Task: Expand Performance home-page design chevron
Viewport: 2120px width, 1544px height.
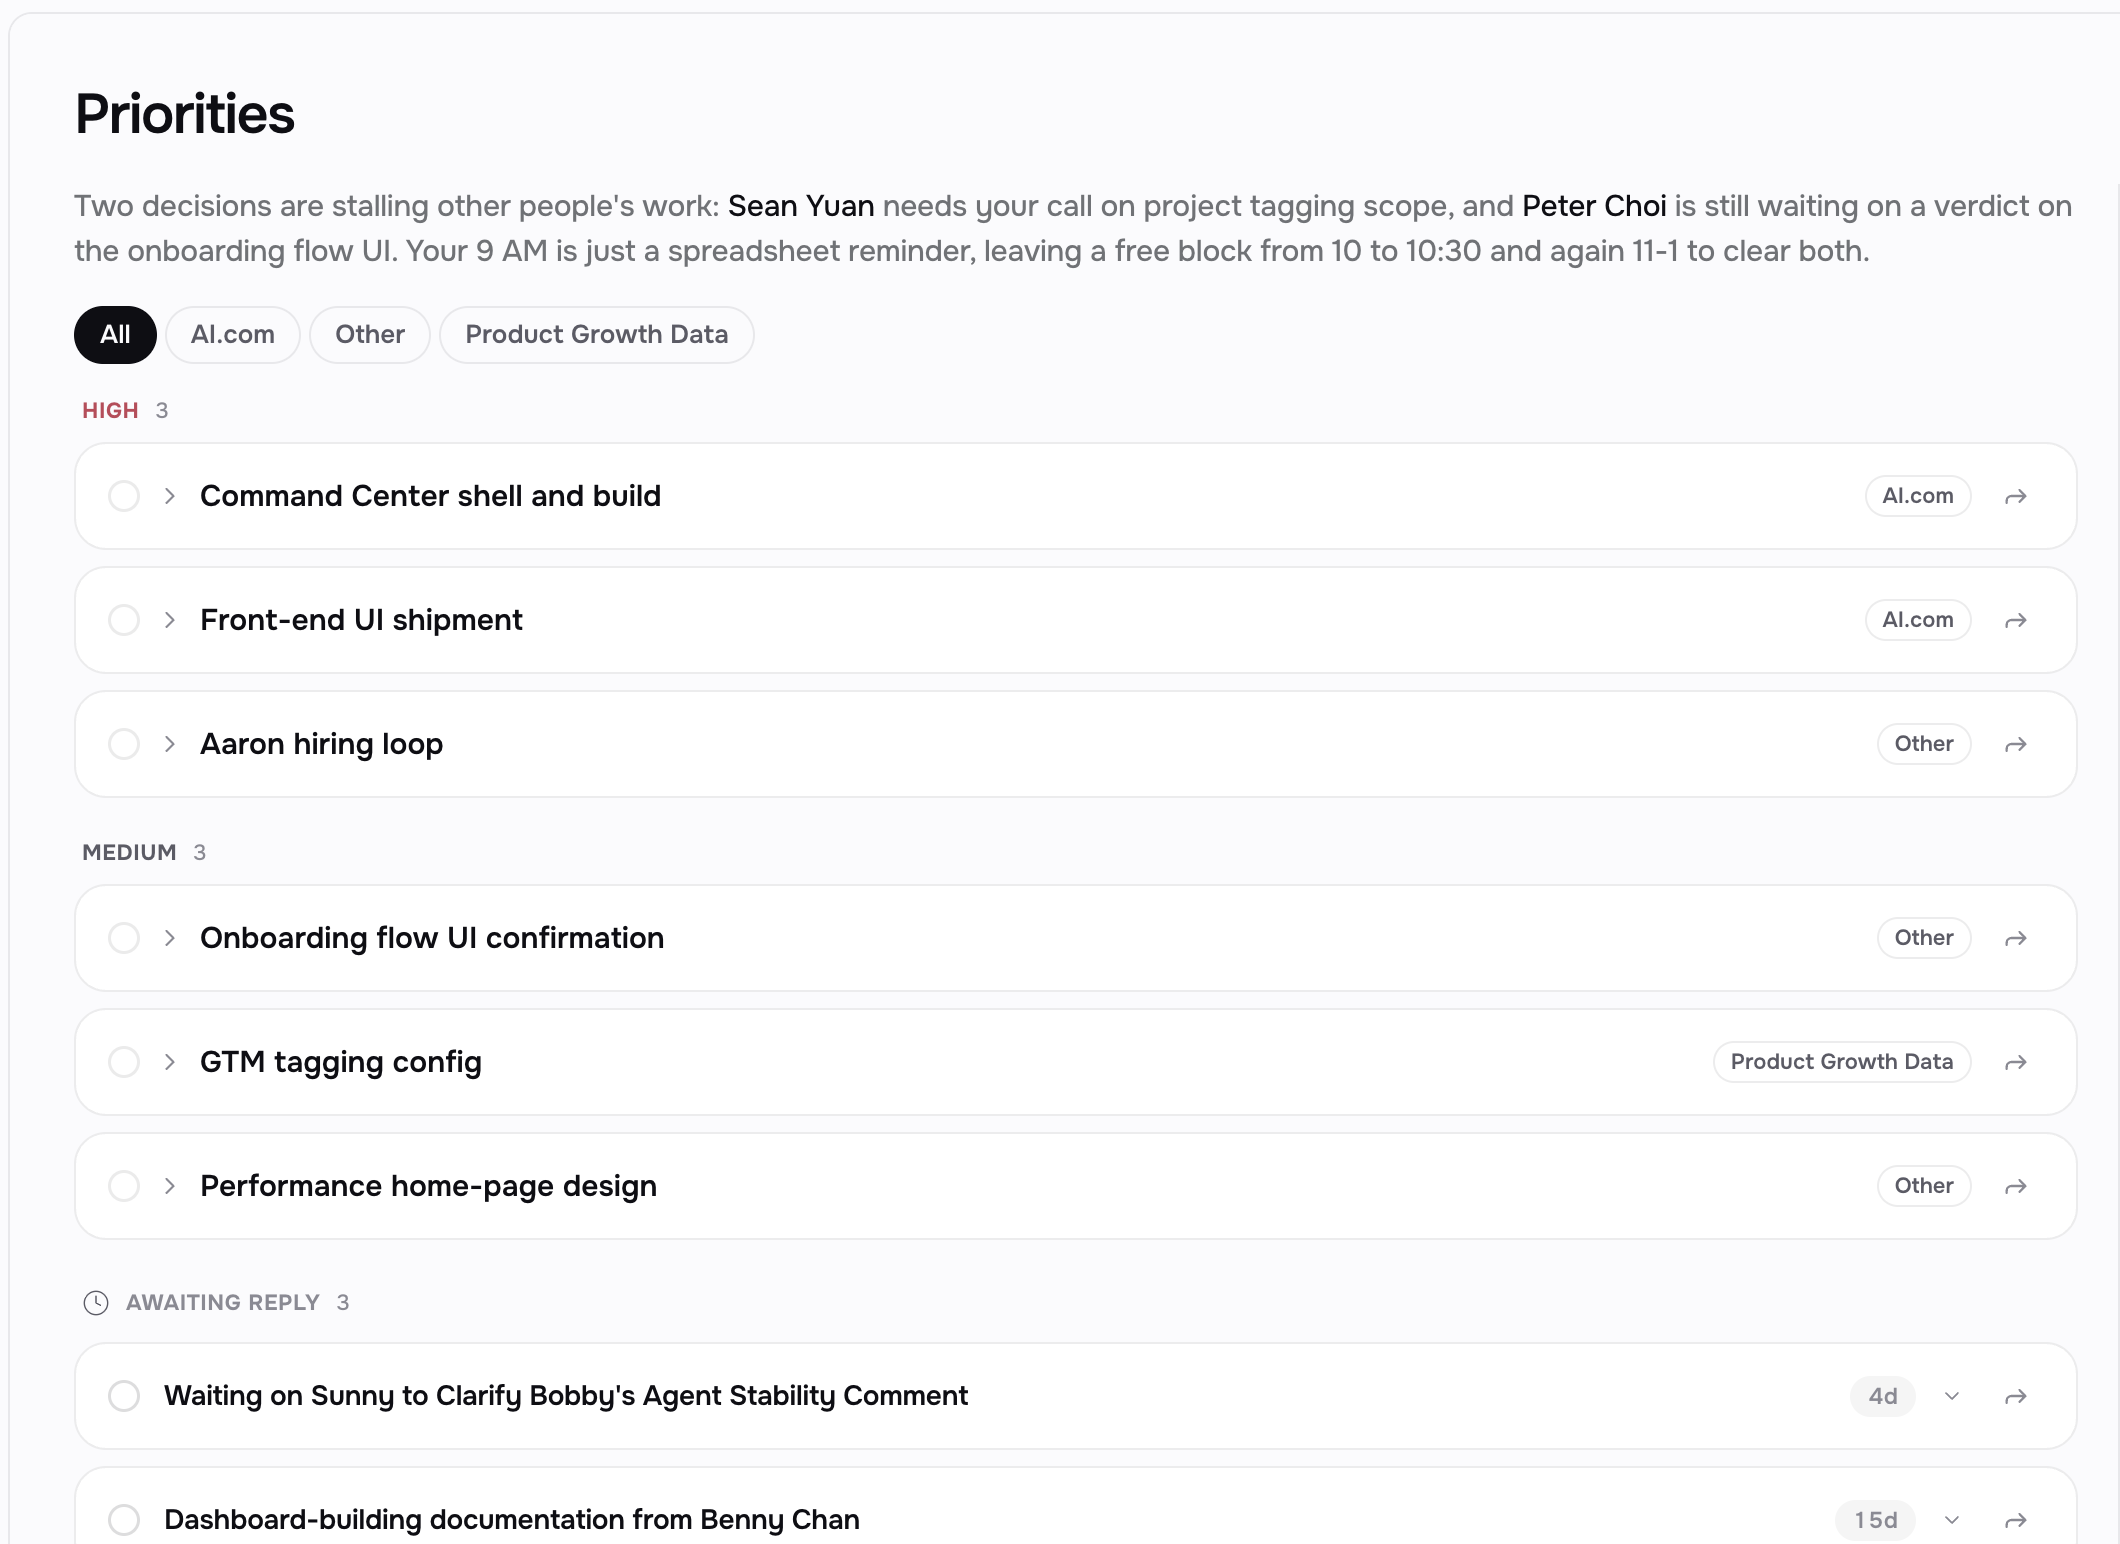Action: 170,1186
